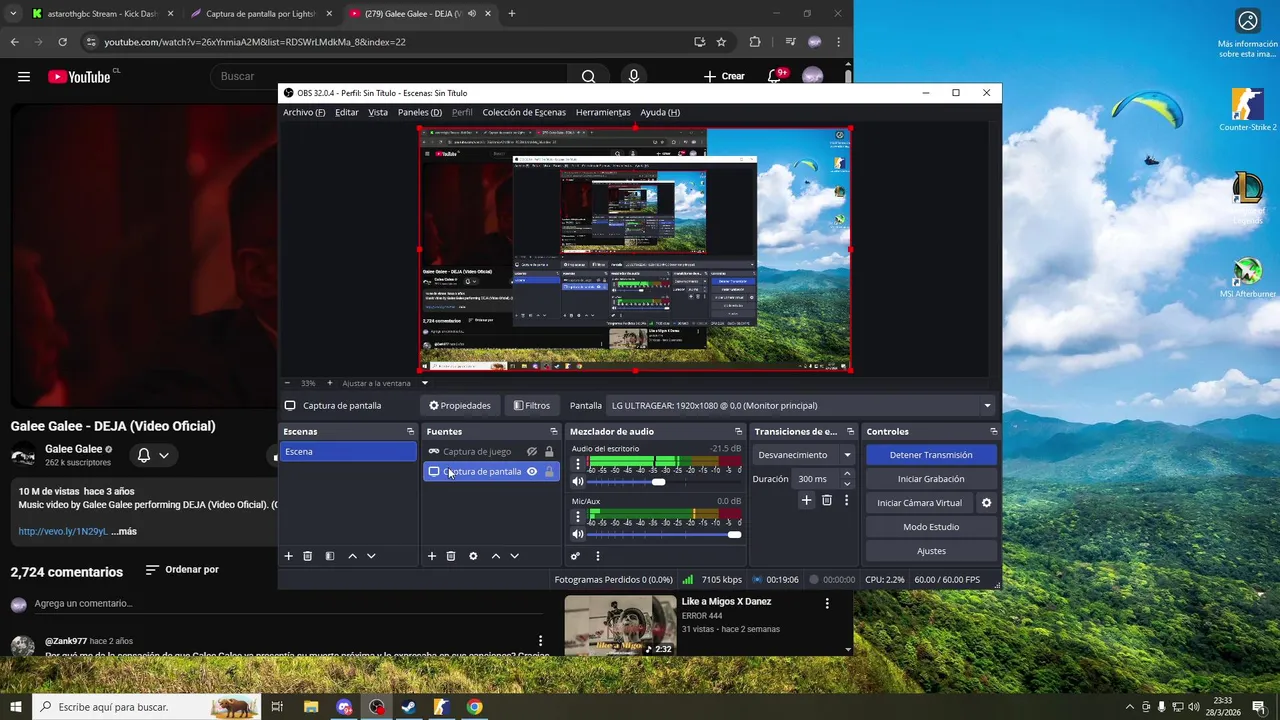Open Counter-Strike 2 desktop shortcut
The height and width of the screenshot is (720, 1280).
click(1248, 110)
